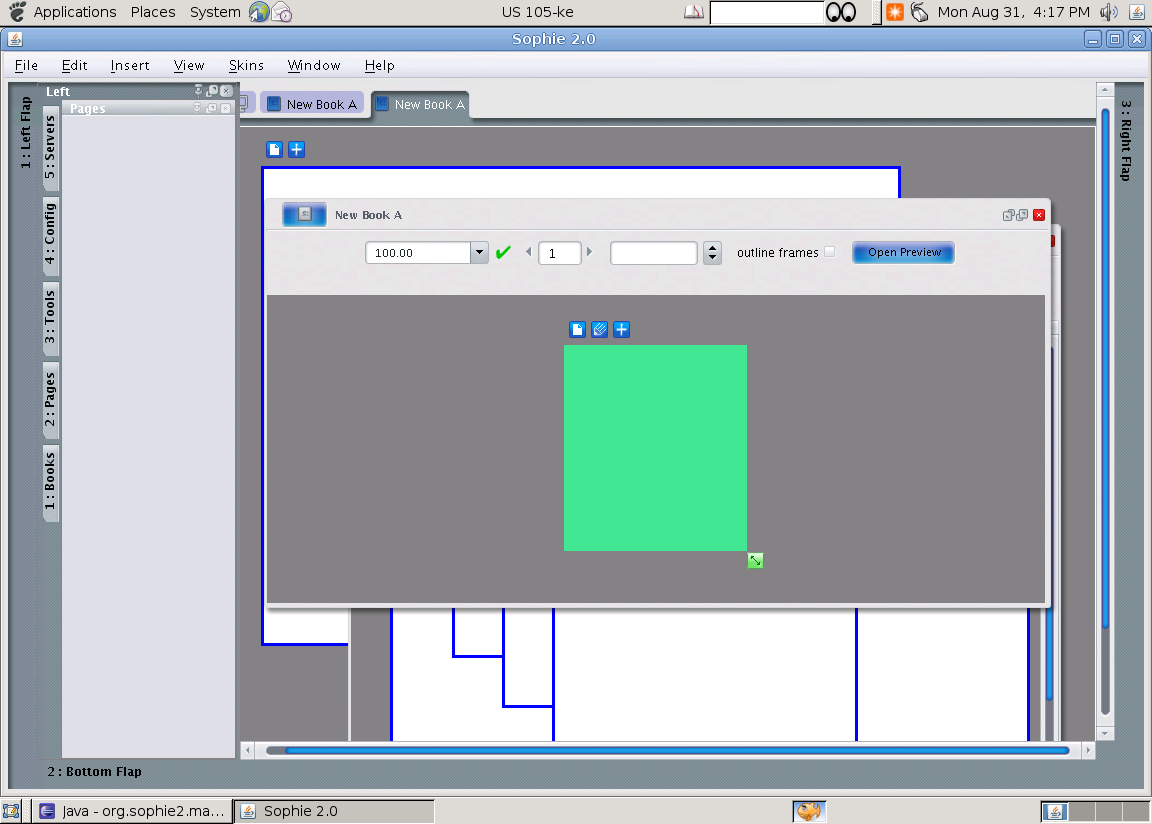Click the horizontal scrollbar thumb at bottom
The image size is (1152, 824).
point(676,750)
